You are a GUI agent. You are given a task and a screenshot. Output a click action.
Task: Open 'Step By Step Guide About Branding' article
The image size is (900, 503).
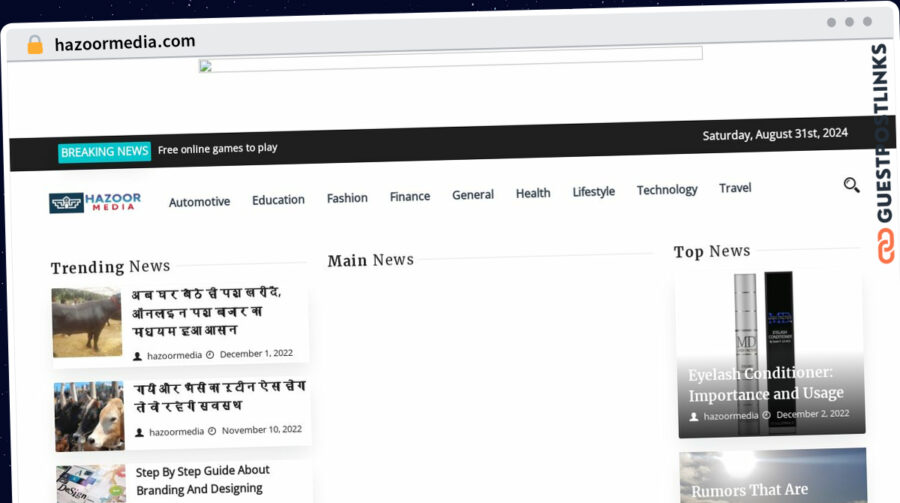202,480
